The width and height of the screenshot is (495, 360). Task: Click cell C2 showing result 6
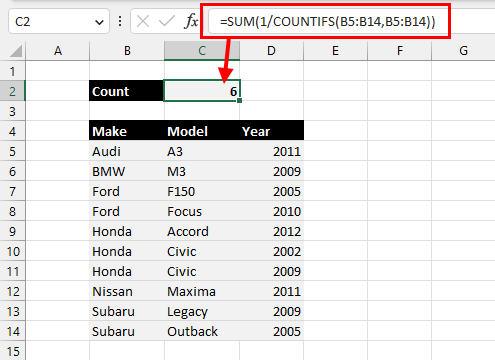(202, 91)
